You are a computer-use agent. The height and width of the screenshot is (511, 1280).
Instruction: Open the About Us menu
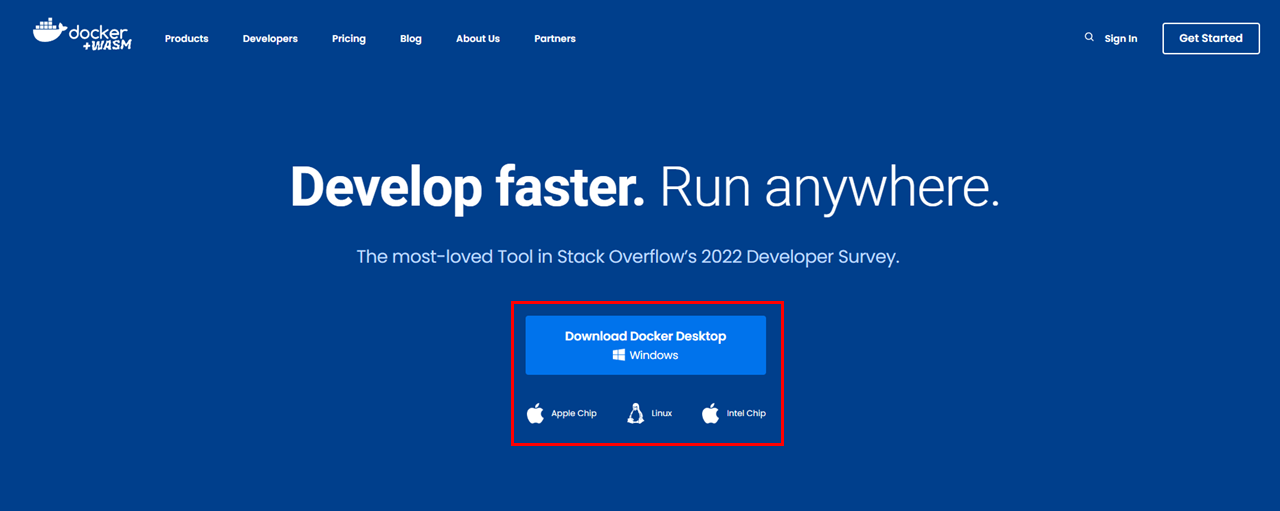point(478,39)
